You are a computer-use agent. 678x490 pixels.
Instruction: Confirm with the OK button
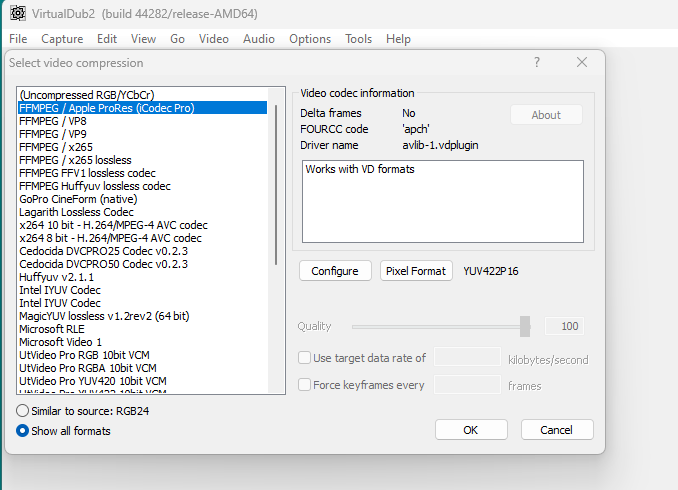(471, 430)
